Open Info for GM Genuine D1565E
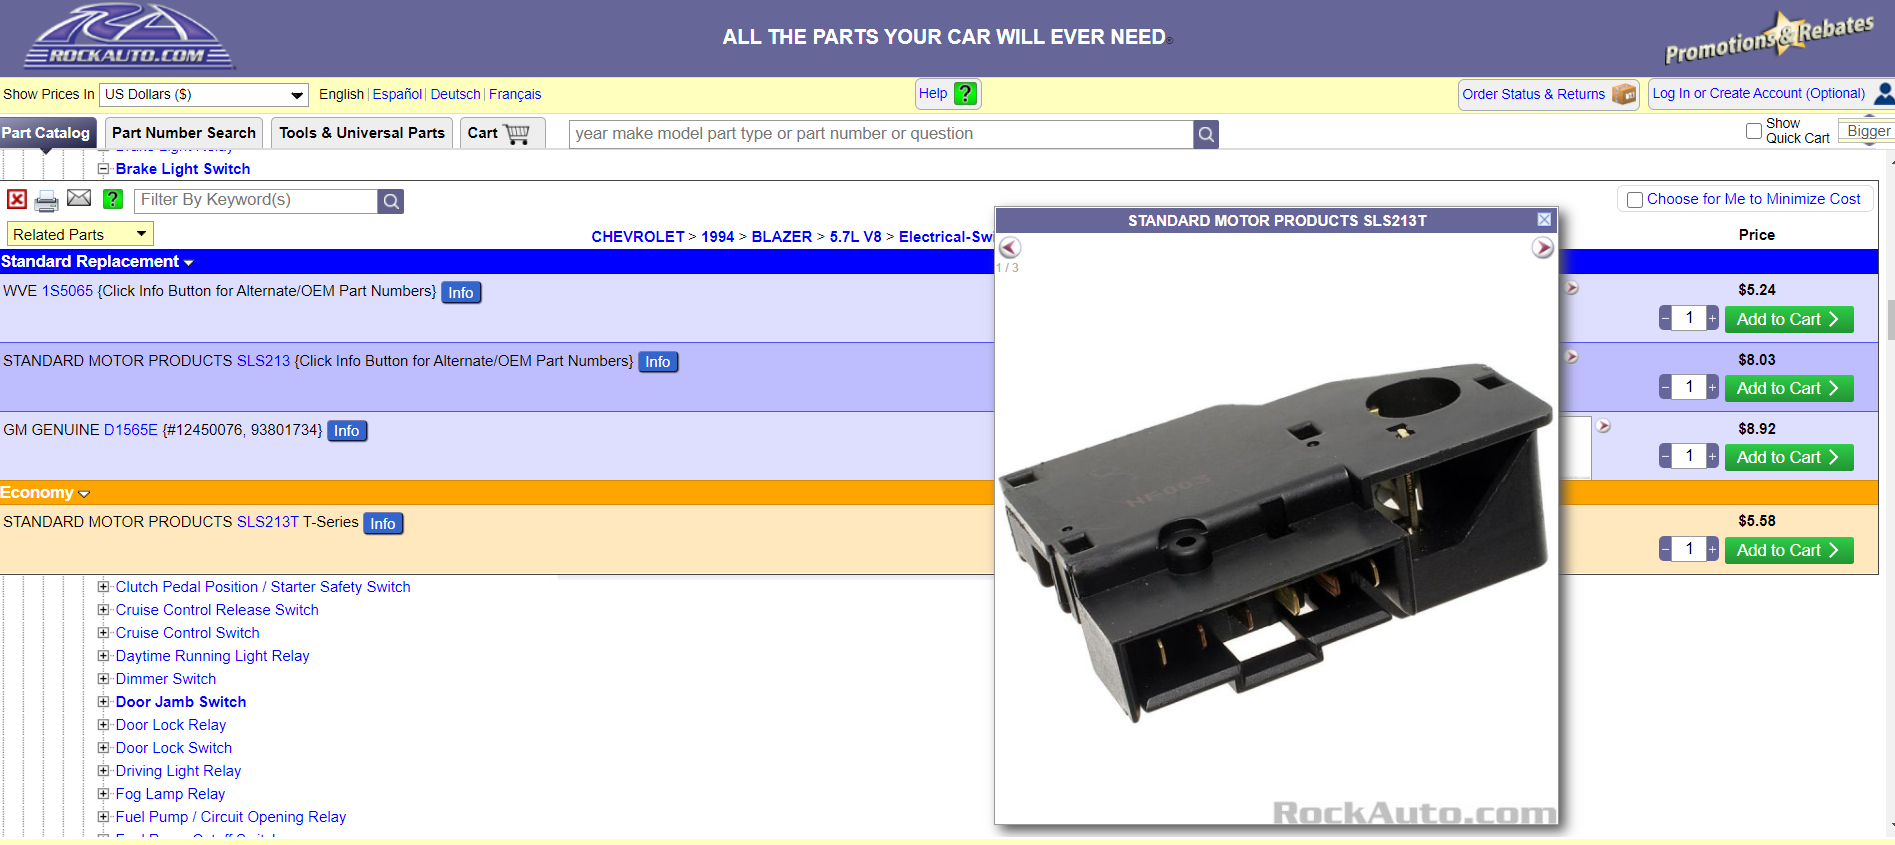The width and height of the screenshot is (1895, 845). 347,431
